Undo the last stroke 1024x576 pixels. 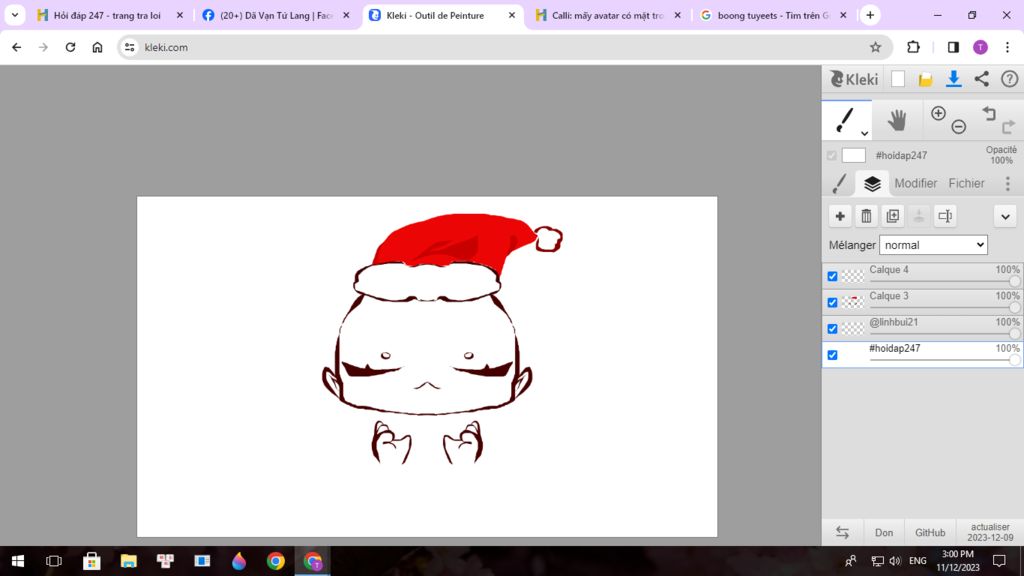click(x=989, y=114)
